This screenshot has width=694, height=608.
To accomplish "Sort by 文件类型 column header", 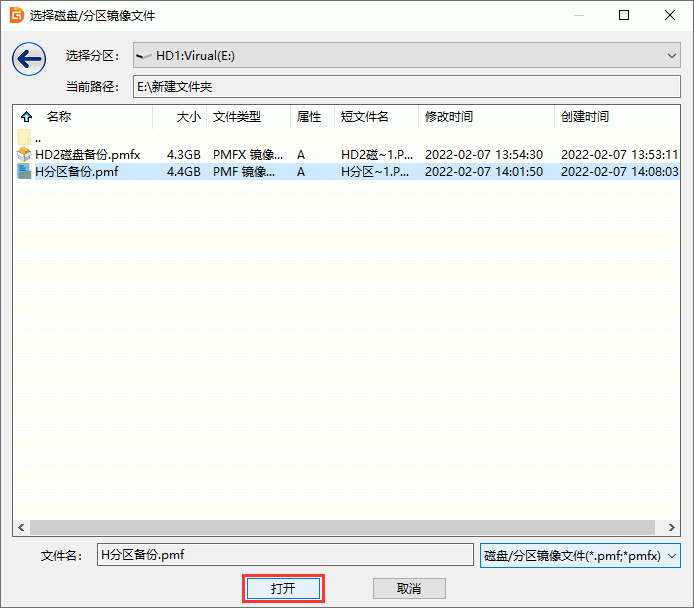I will pos(237,117).
